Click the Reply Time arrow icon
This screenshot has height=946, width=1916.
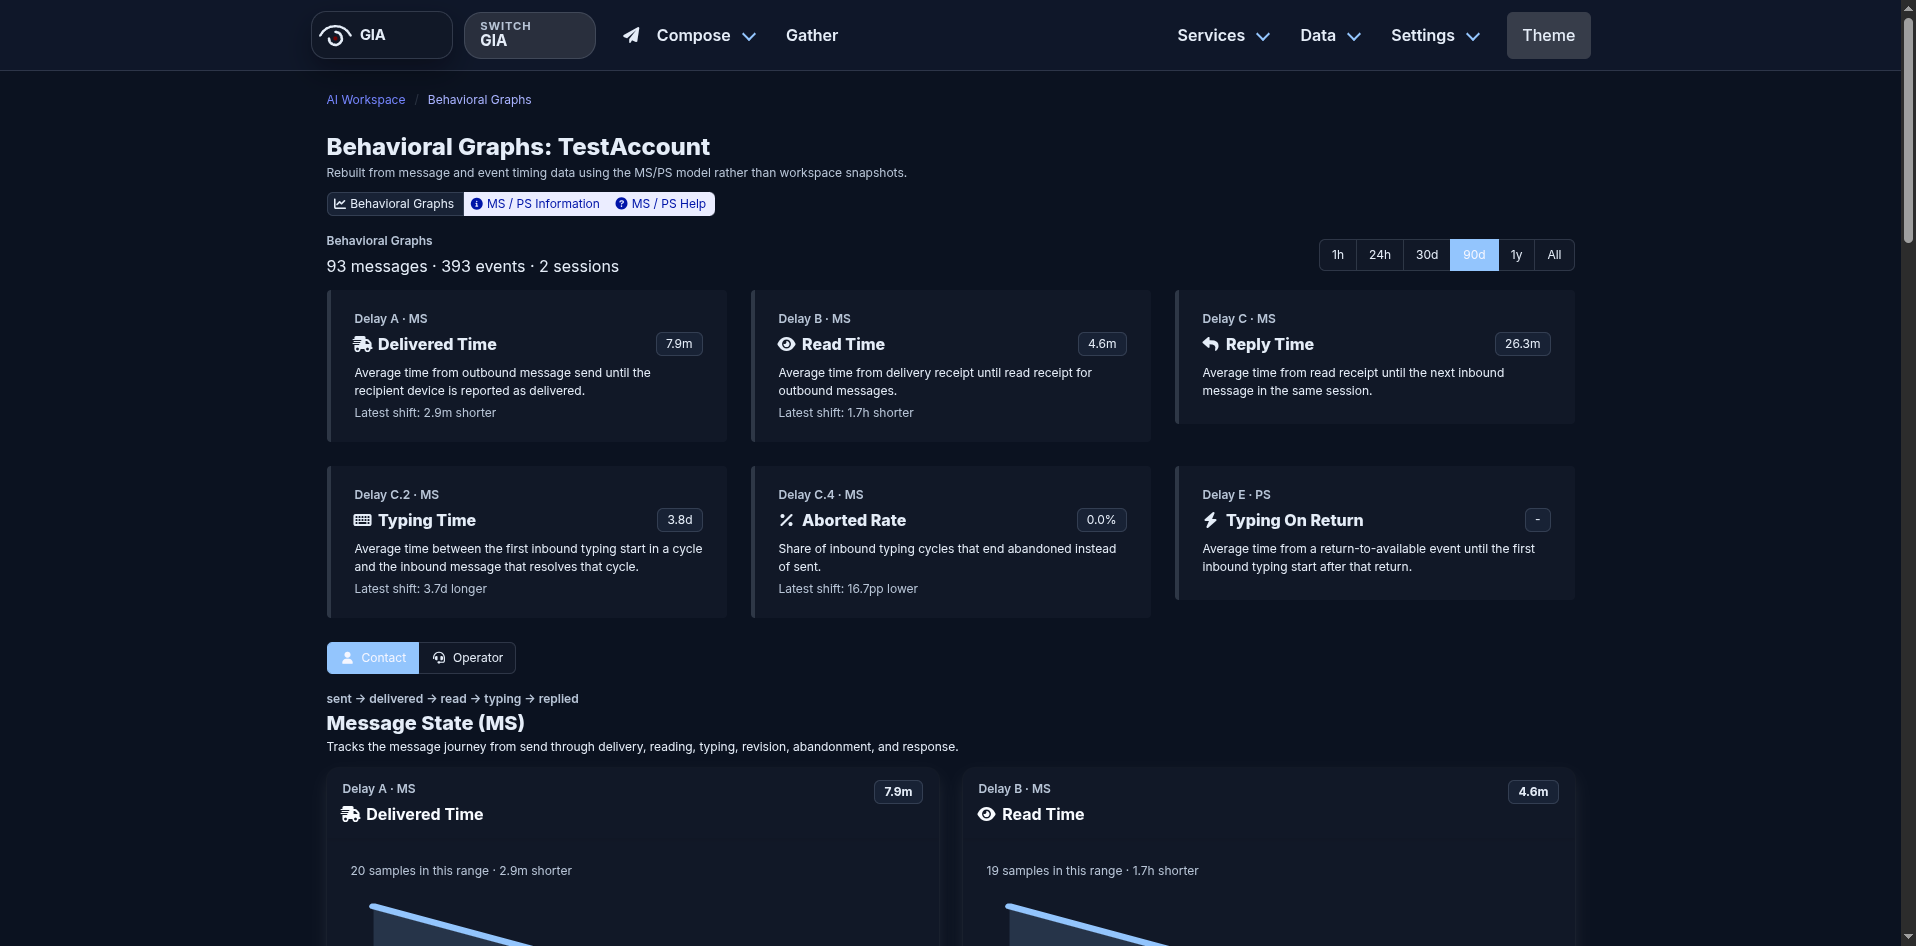(1210, 344)
